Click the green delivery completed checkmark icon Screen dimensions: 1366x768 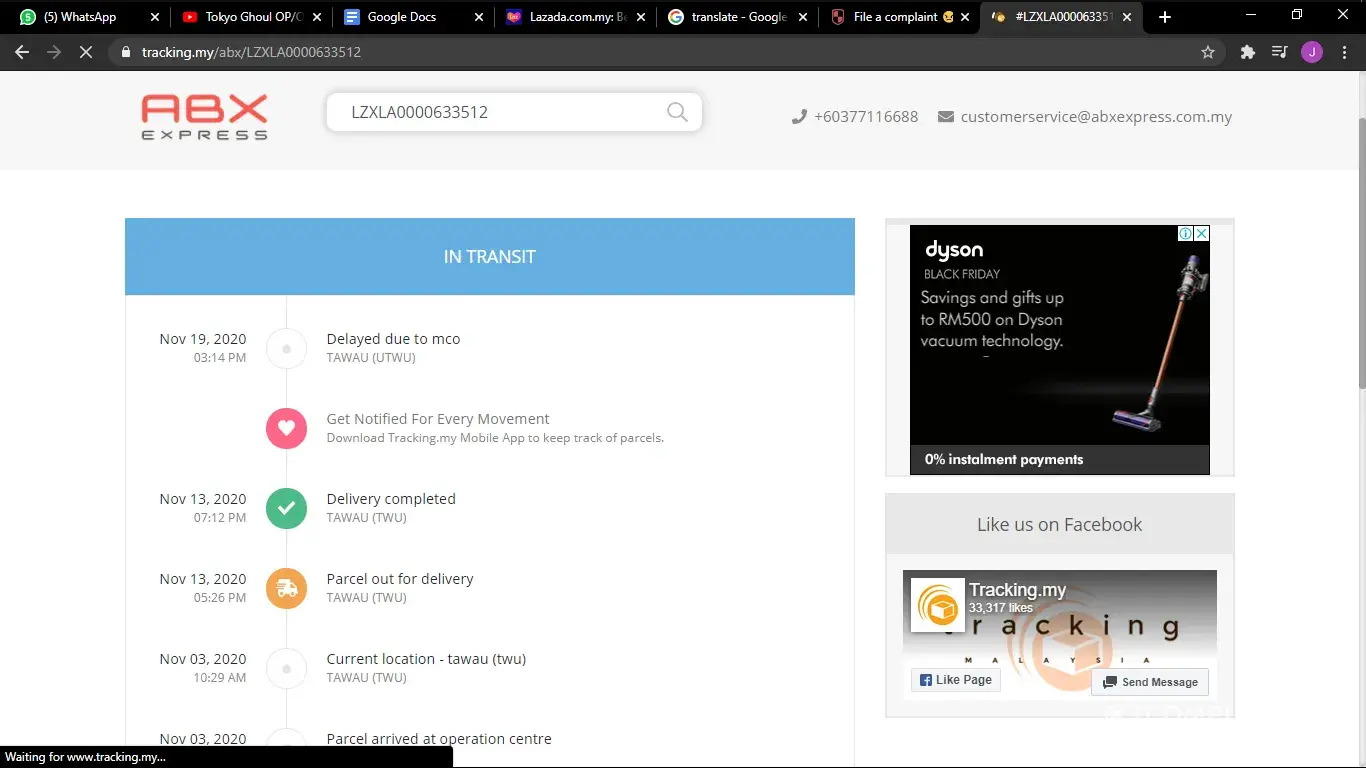coord(286,508)
